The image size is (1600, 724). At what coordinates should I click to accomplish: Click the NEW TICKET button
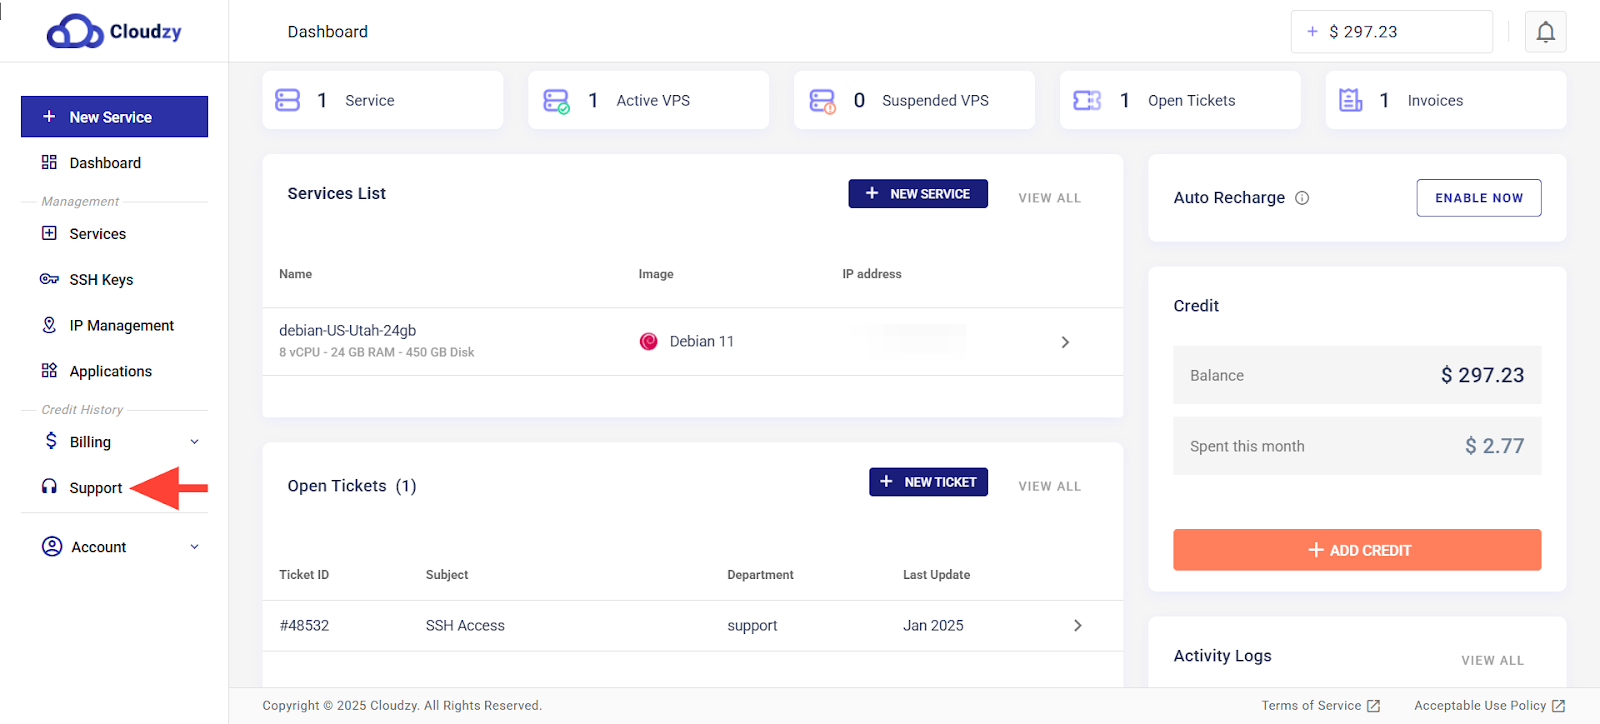(x=928, y=482)
